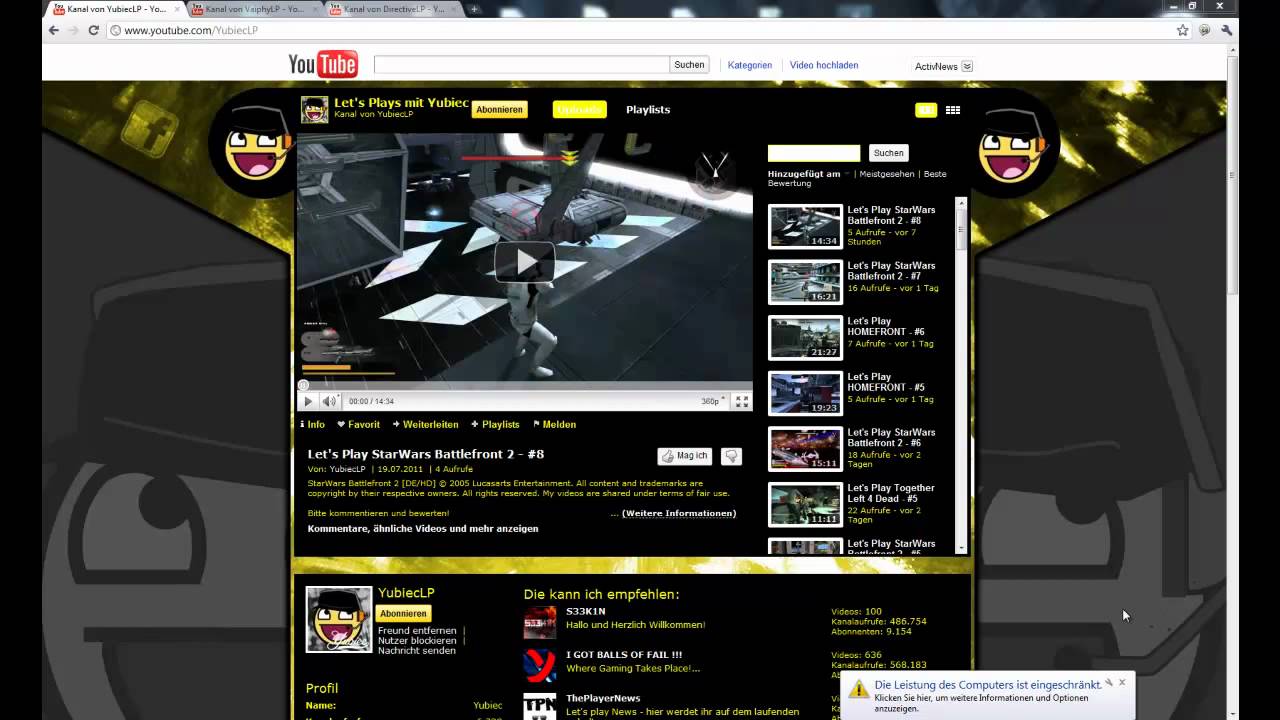Open ThePlayerNews channel link

603,698
